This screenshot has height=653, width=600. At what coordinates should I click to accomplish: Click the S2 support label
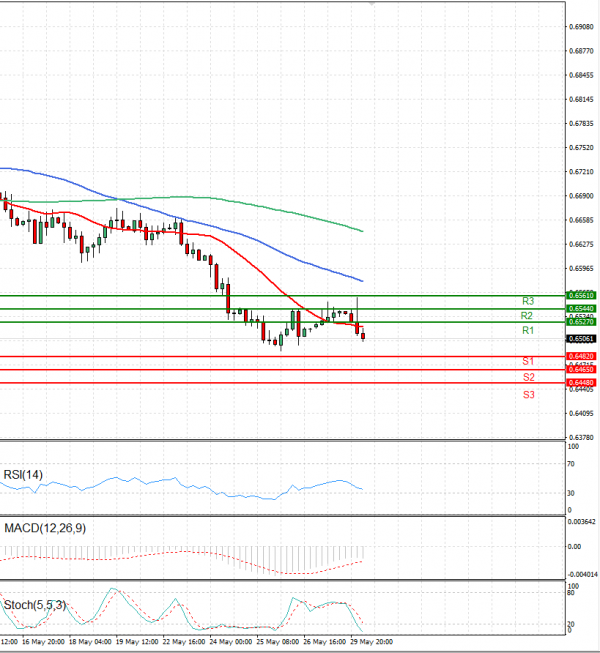(527, 377)
